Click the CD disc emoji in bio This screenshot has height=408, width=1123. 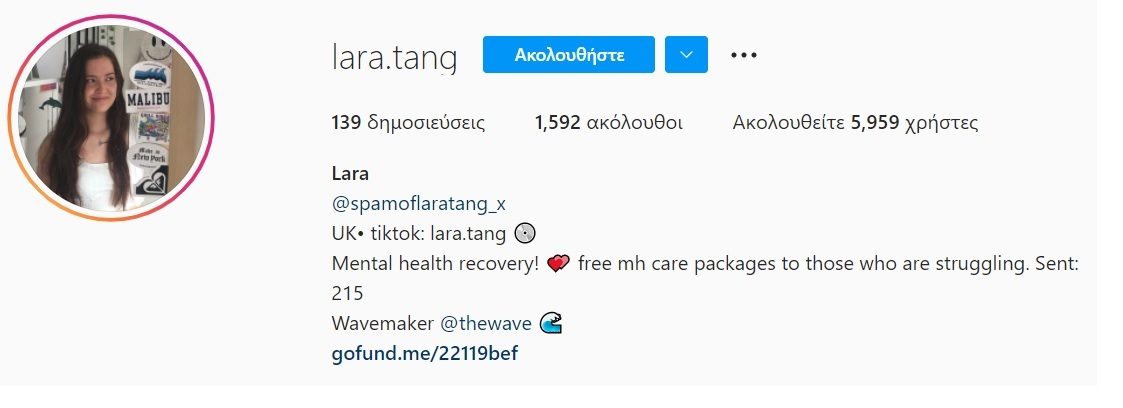click(x=525, y=233)
